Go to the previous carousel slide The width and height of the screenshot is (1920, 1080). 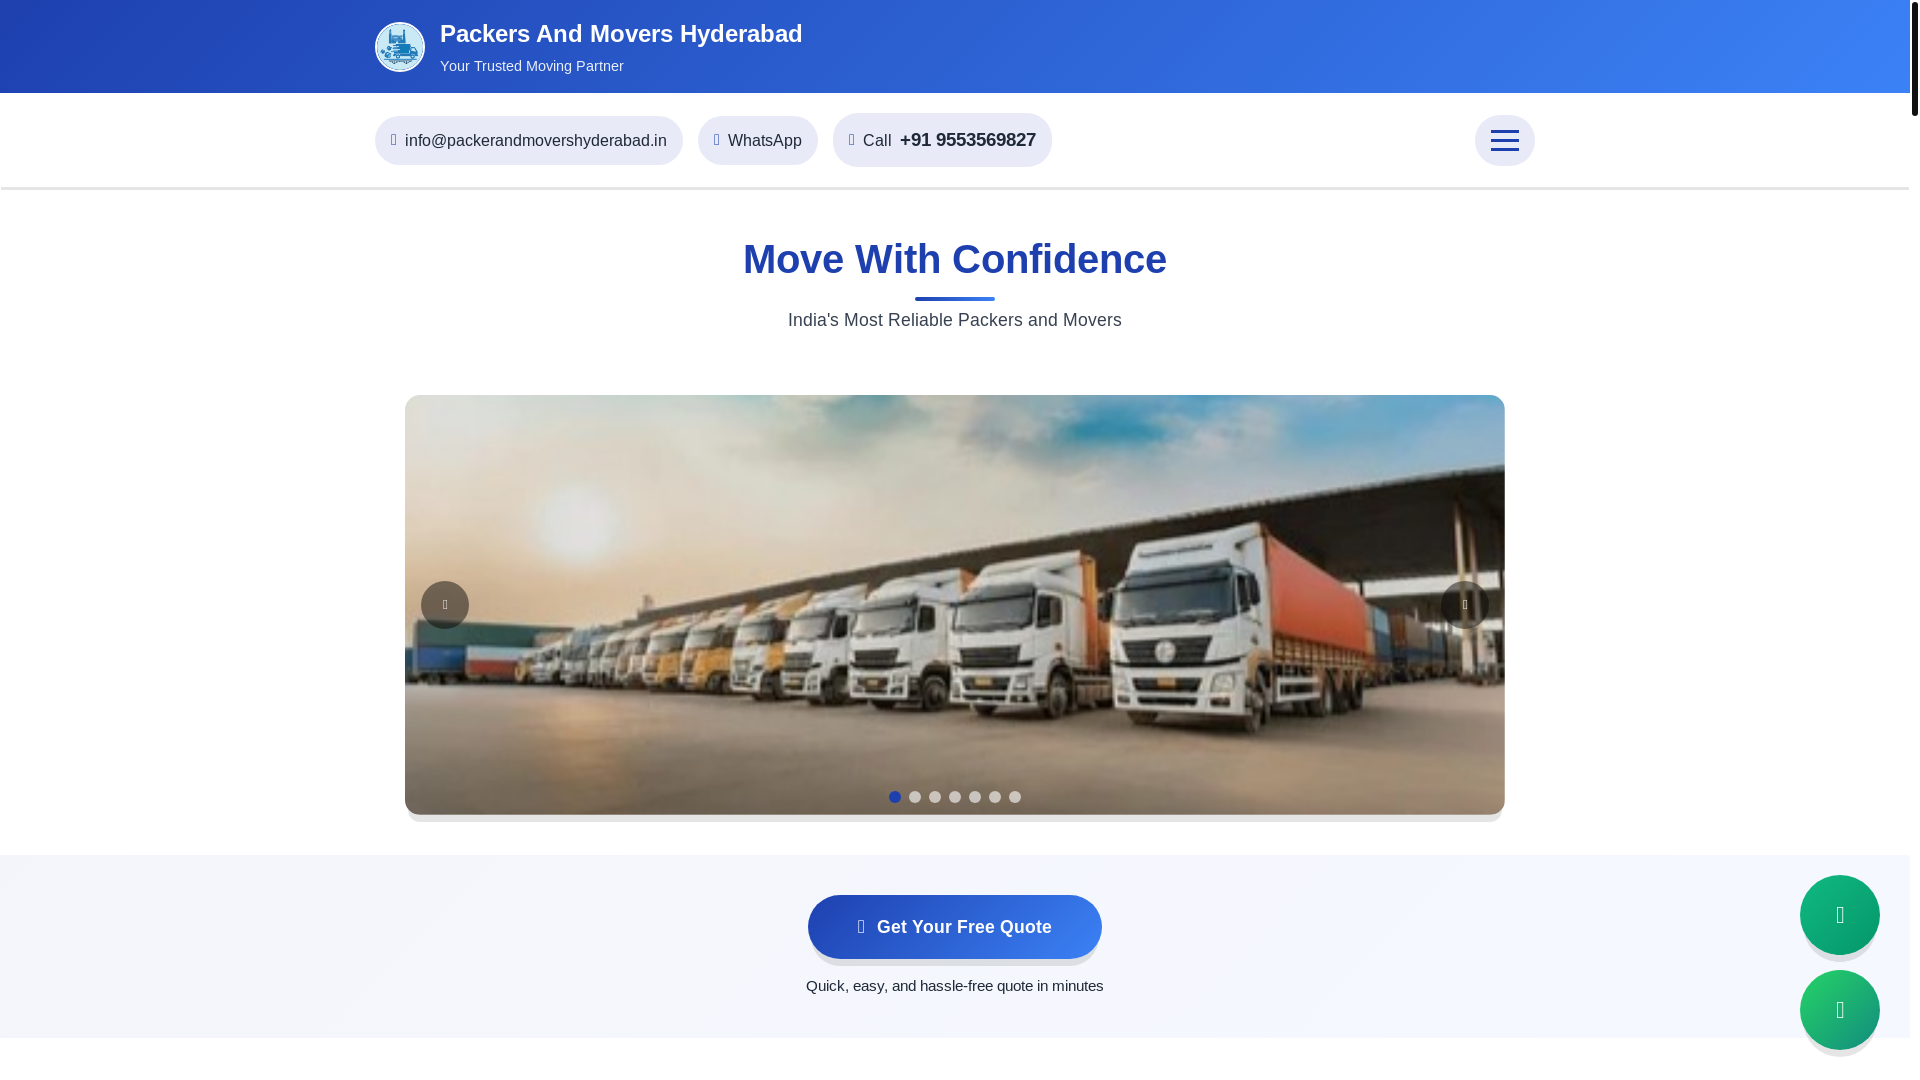tap(445, 605)
